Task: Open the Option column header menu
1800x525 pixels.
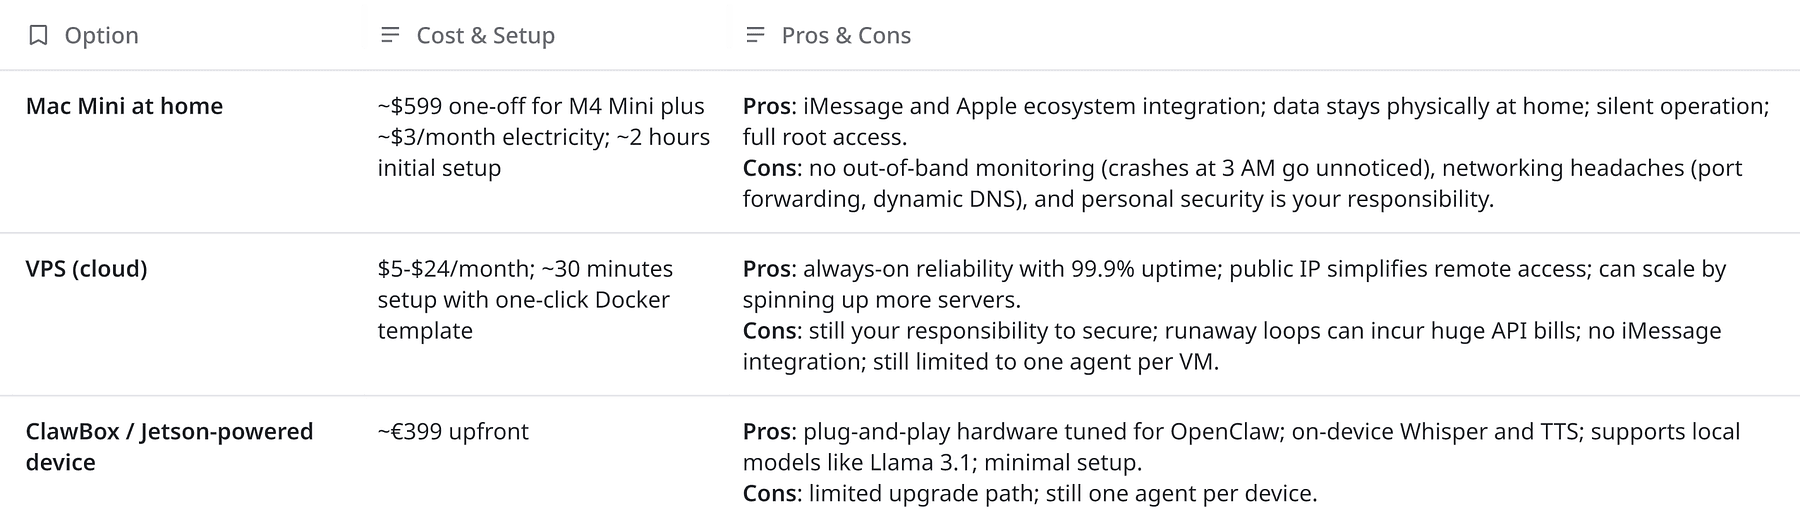Action: [101, 36]
